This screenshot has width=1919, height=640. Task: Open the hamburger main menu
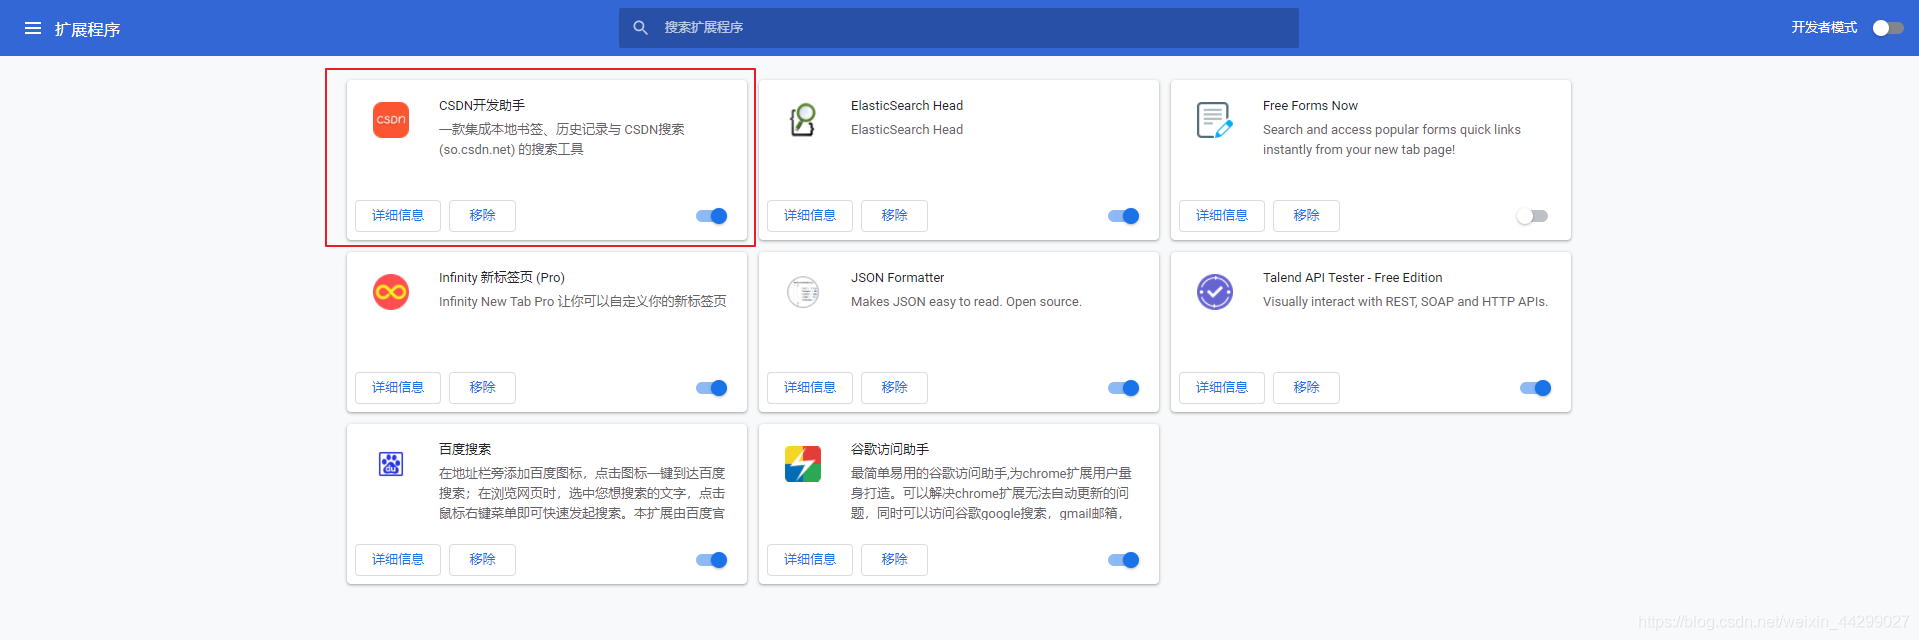pos(33,28)
